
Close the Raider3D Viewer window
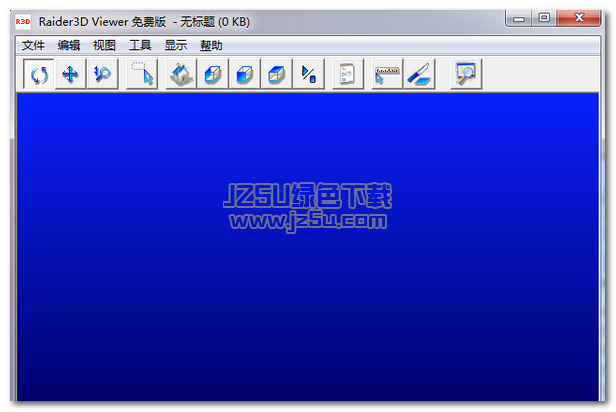click(579, 18)
